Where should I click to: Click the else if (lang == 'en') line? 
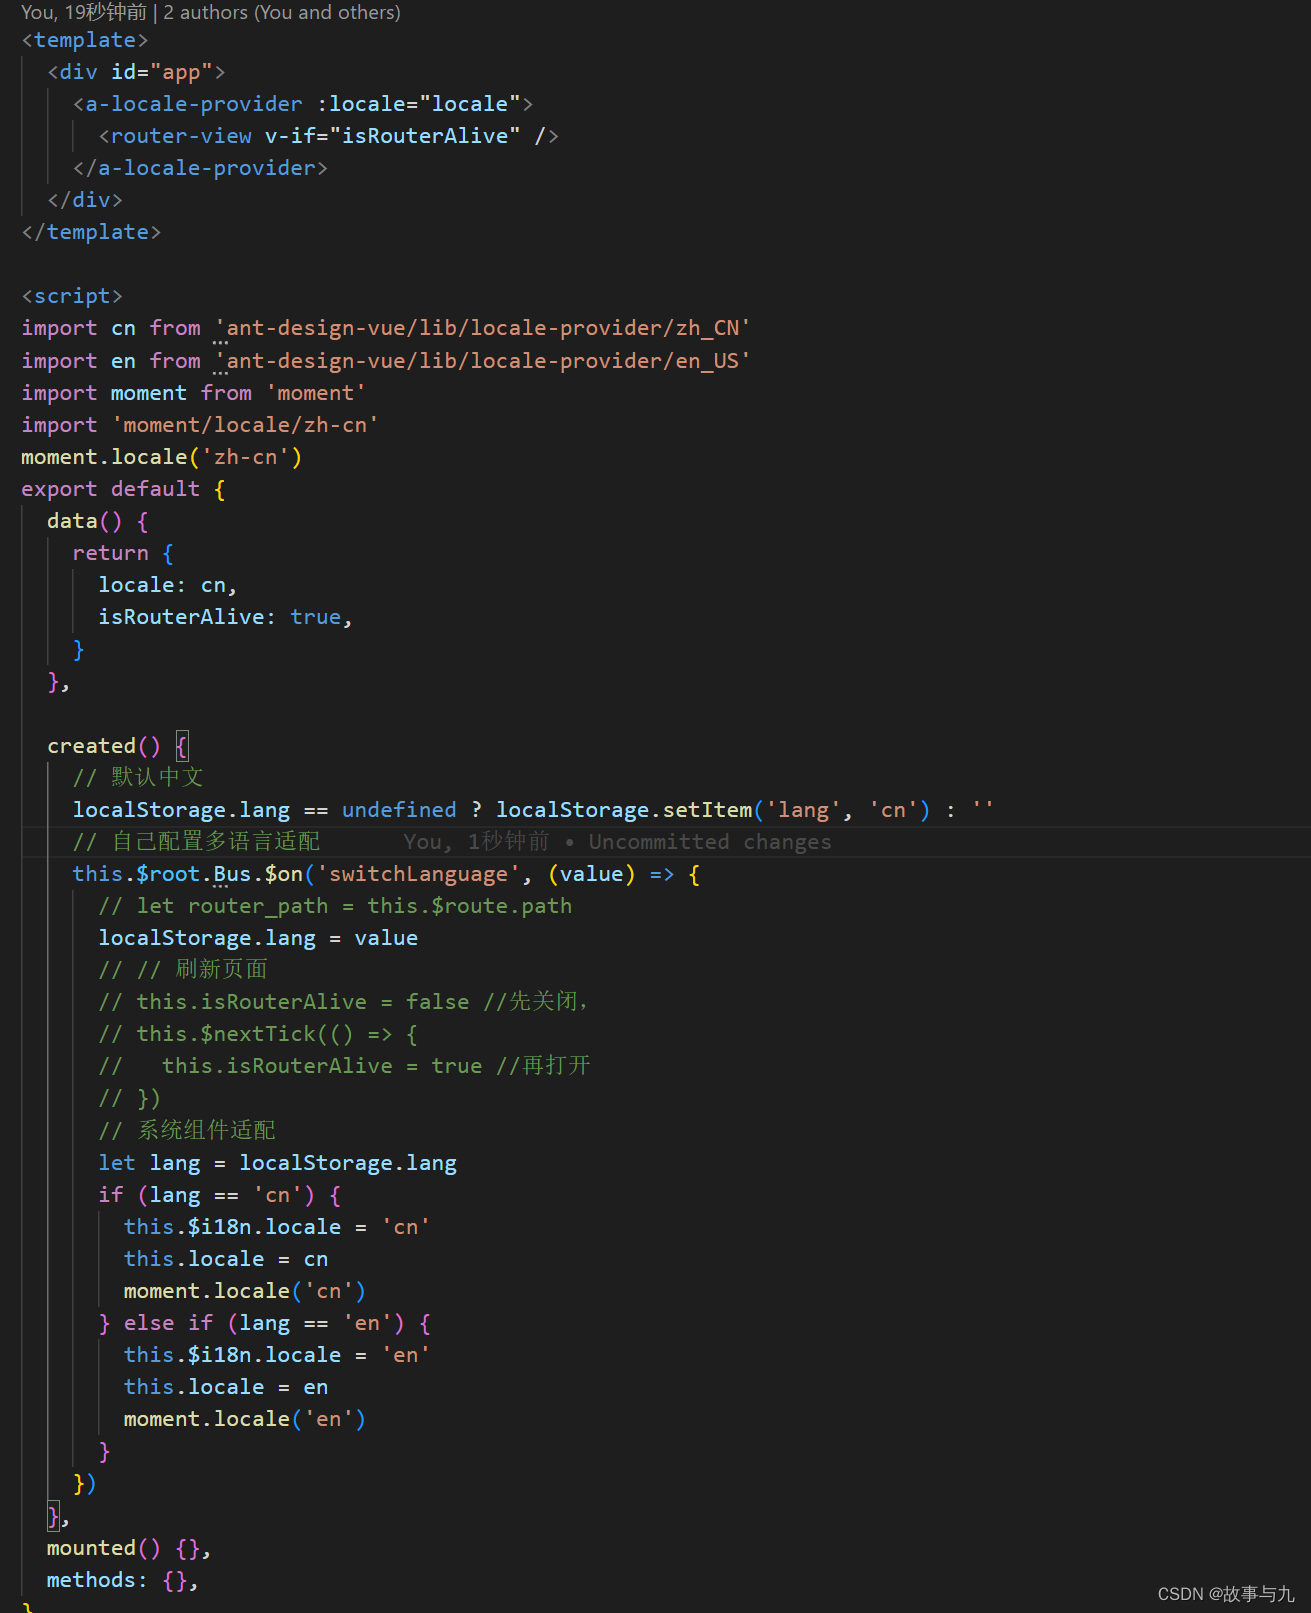click(x=265, y=1324)
